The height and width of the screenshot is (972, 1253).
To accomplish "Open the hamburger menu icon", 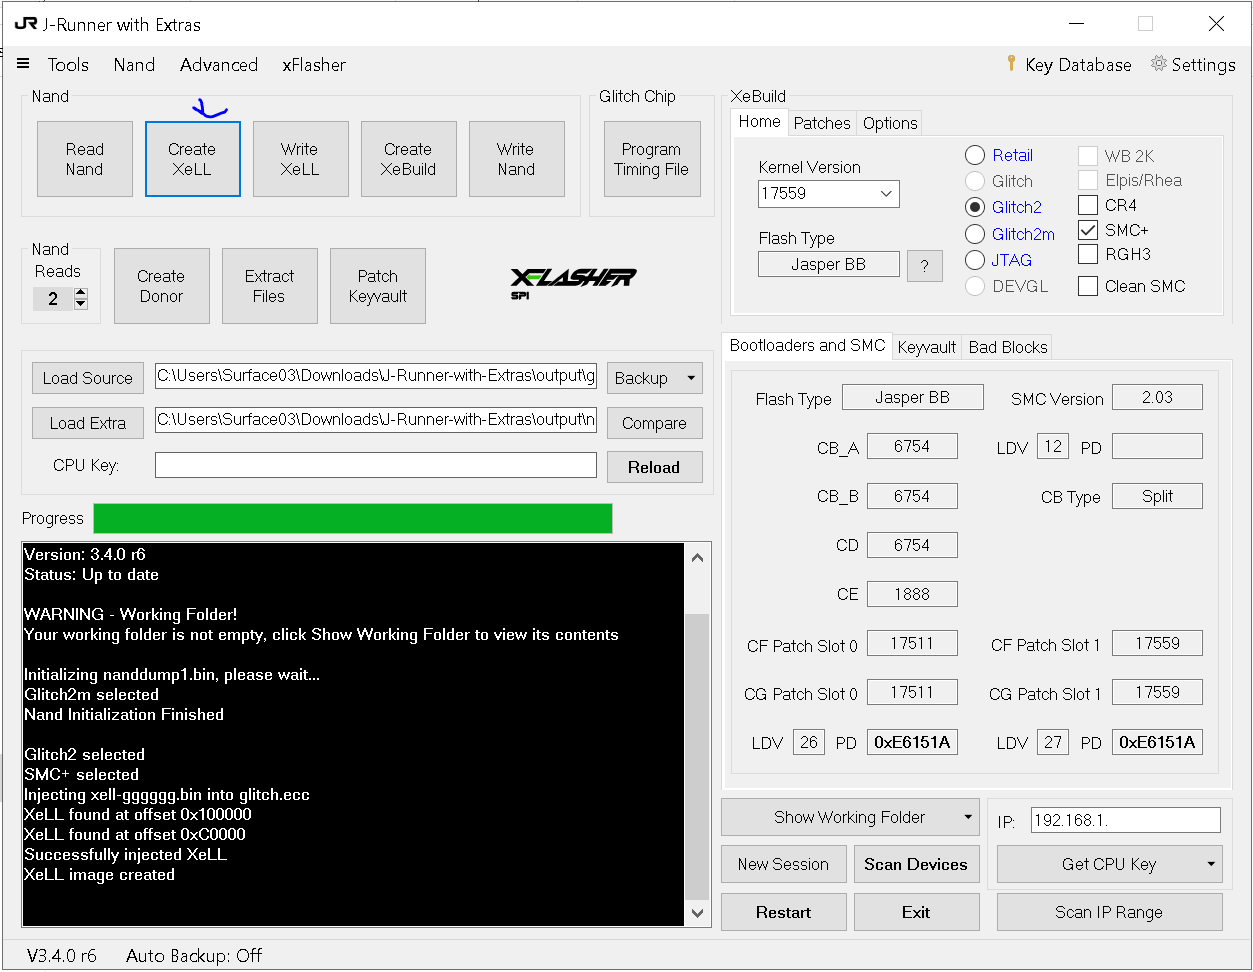I will 23,64.
